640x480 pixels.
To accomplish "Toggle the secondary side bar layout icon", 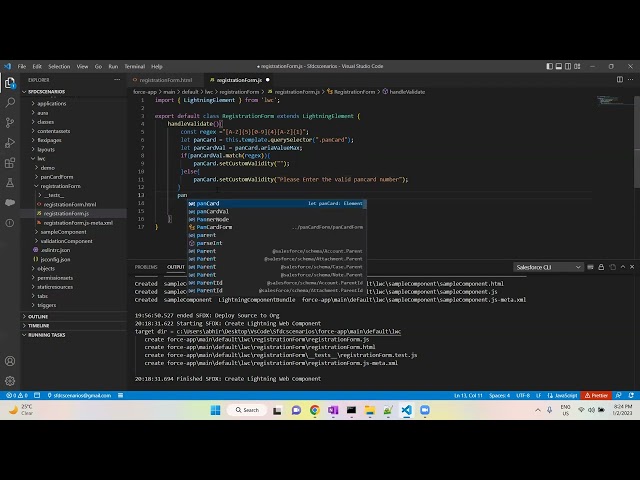I will coord(568,66).
